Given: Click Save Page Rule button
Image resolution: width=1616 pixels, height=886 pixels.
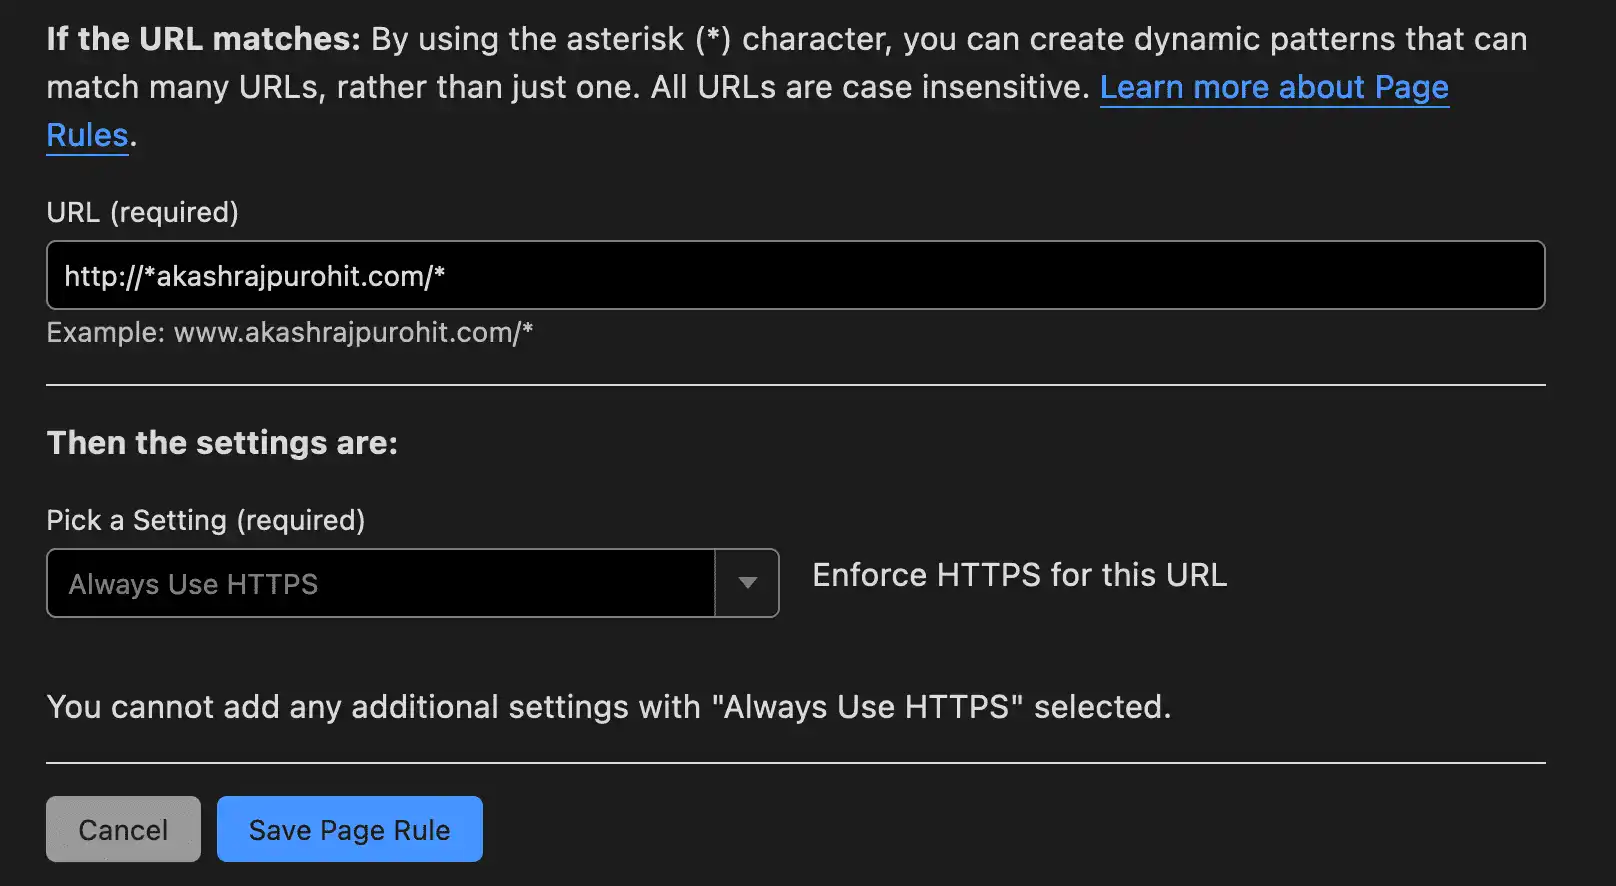Looking at the screenshot, I should (x=350, y=829).
